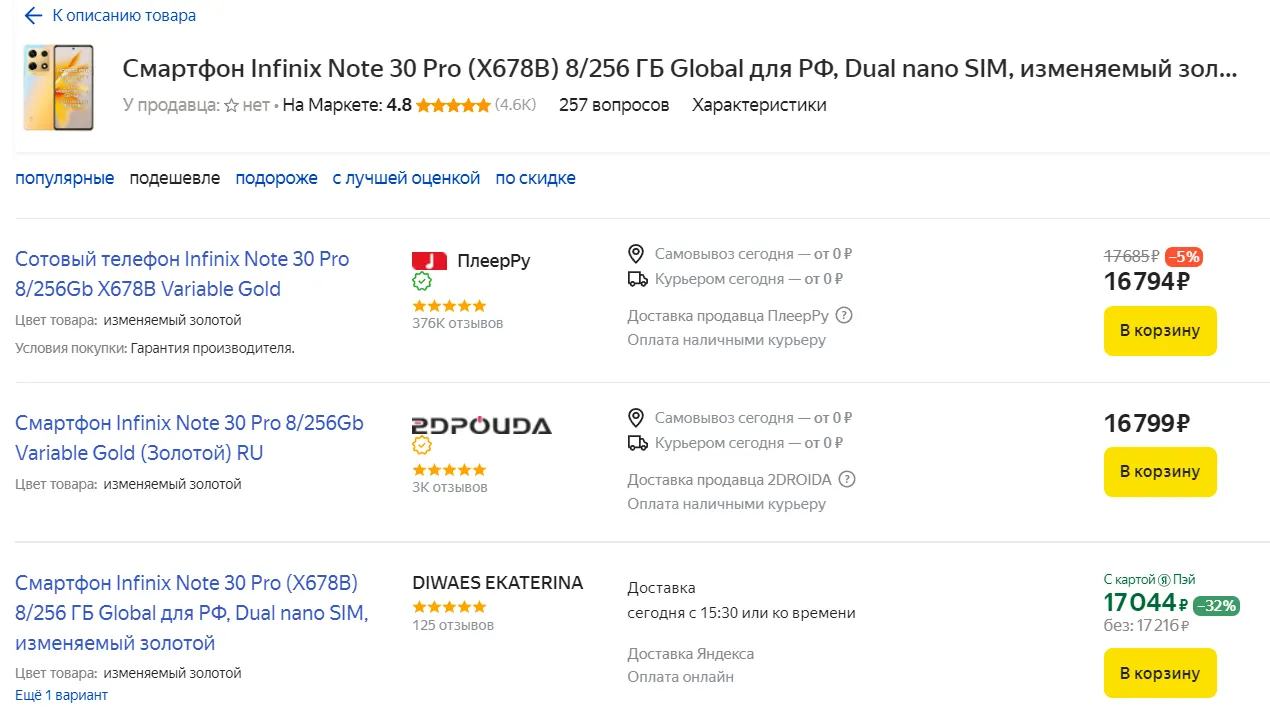1270x723 pixels.
Task: Open "Характеристики" link in header
Action: (x=759, y=105)
